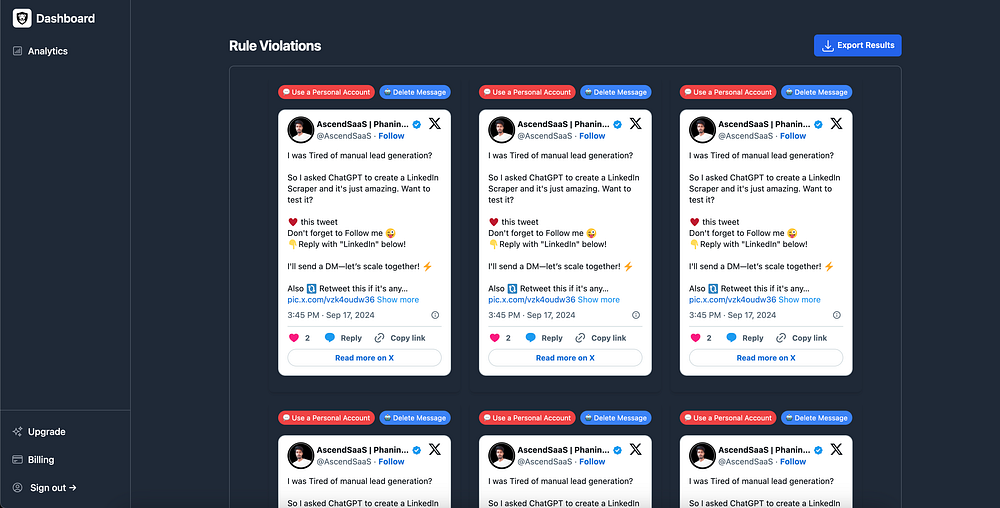Click Use a Personal Account tag above third tweet
The image size is (1000, 508).
(728, 92)
